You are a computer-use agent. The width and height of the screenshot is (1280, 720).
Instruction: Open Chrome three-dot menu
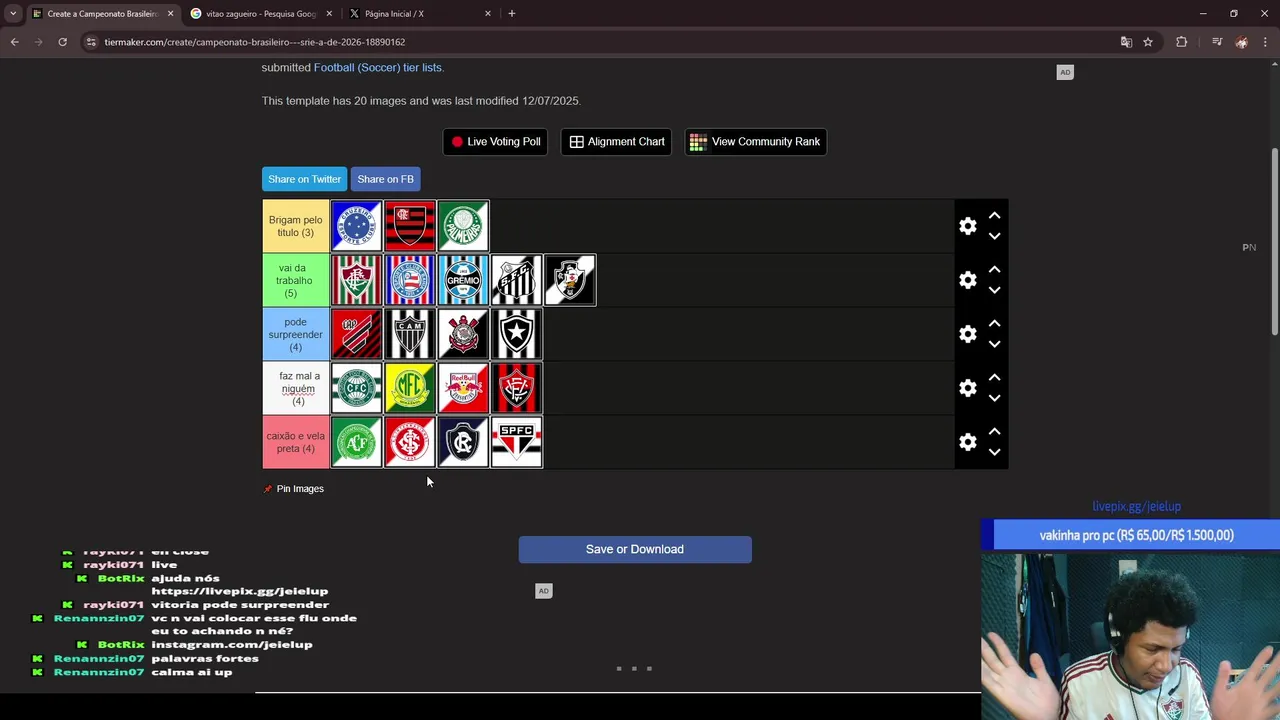[x=1265, y=42]
